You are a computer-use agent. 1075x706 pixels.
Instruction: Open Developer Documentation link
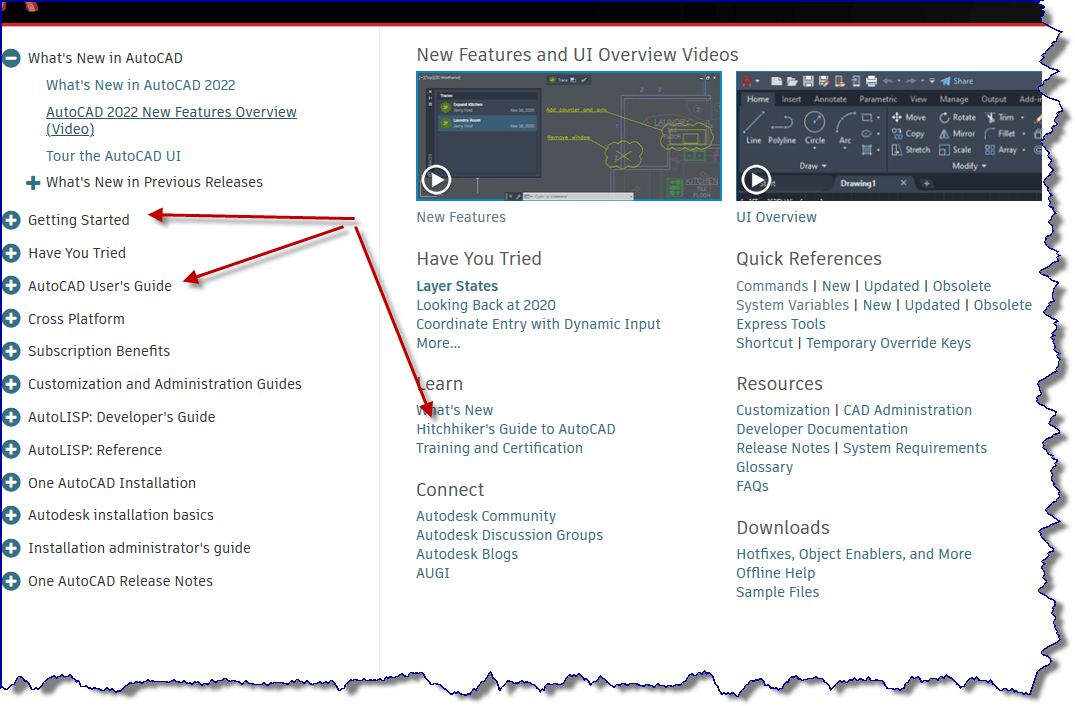click(822, 429)
